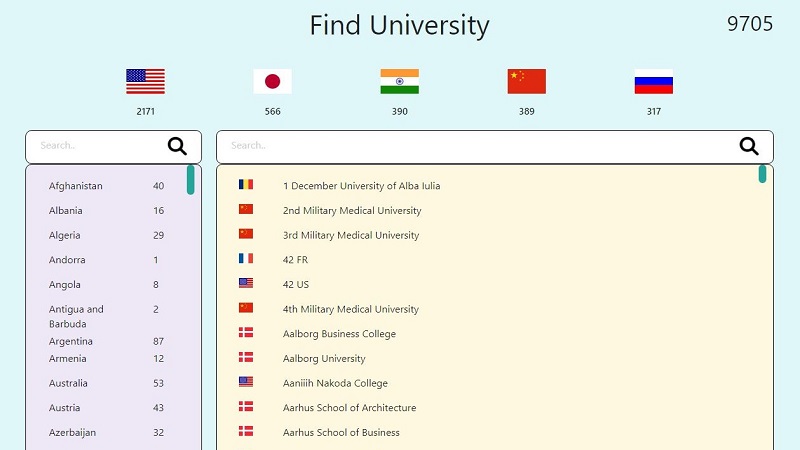Open Aarhus School of Architecture entry
800x450 pixels.
349,408
